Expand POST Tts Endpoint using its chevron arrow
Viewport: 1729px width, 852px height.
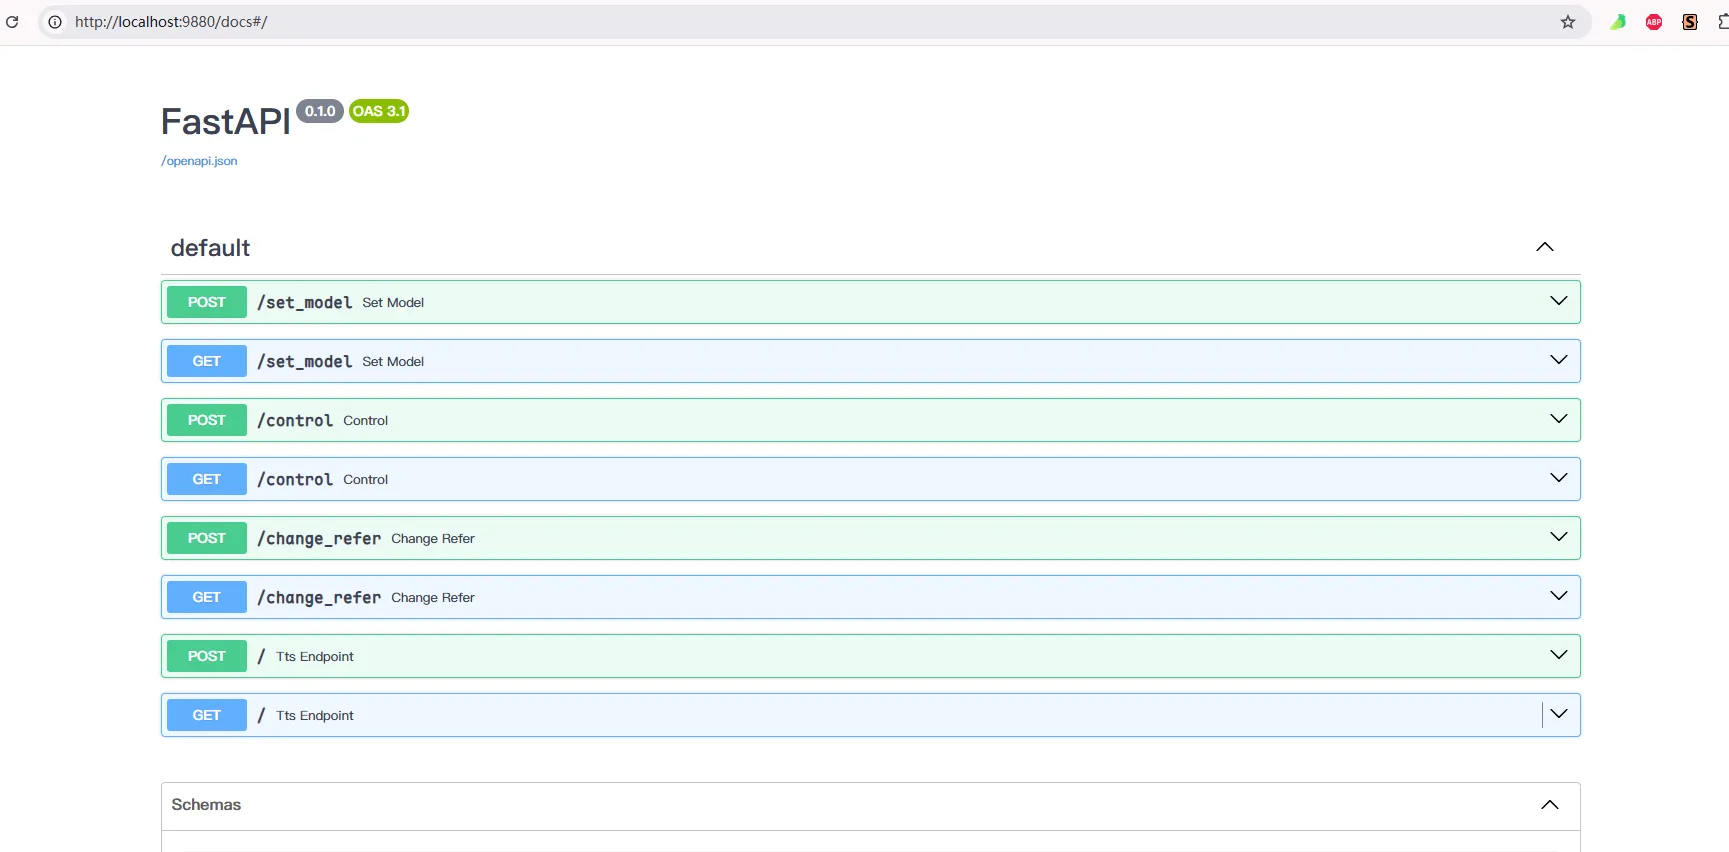click(1558, 655)
